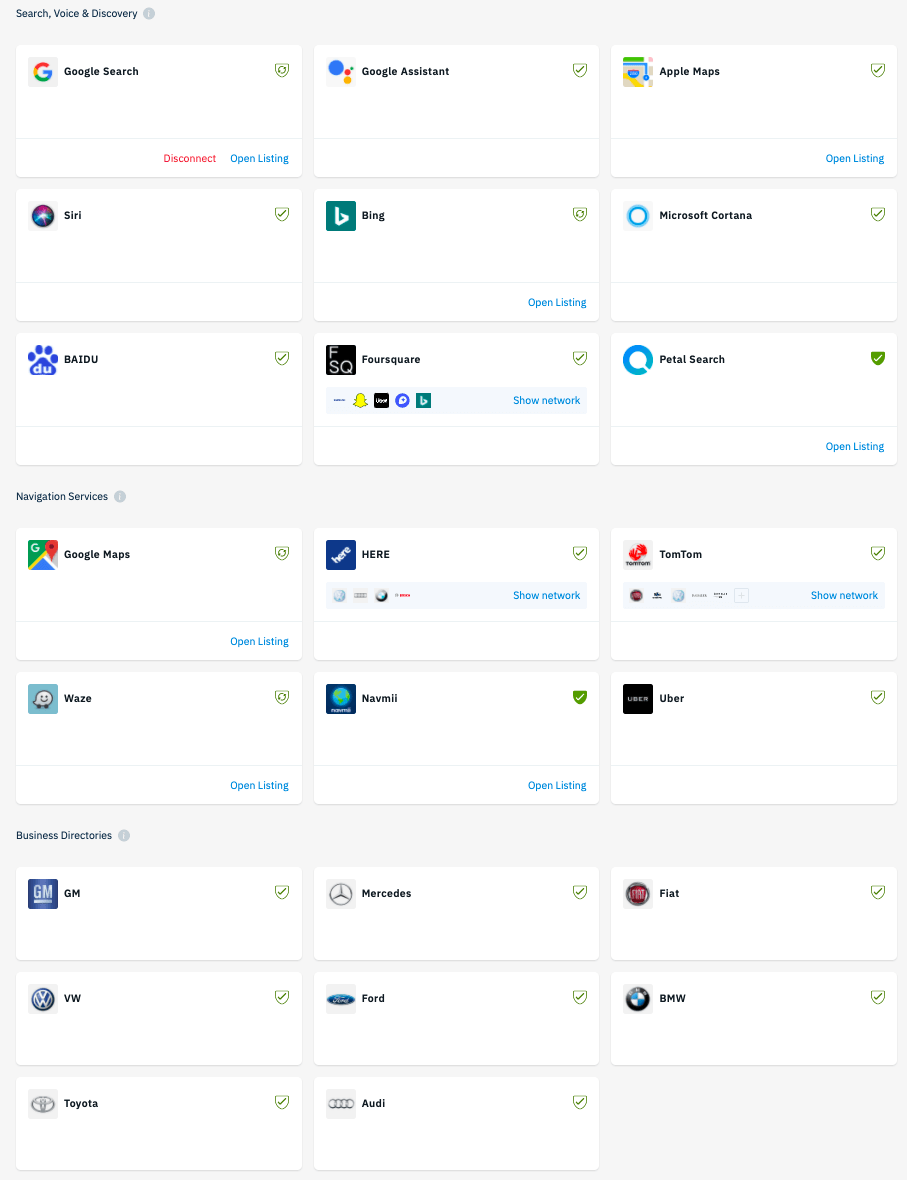The image size is (907, 1180).
Task: Click the BMW roundel logo icon
Action: click(x=638, y=999)
